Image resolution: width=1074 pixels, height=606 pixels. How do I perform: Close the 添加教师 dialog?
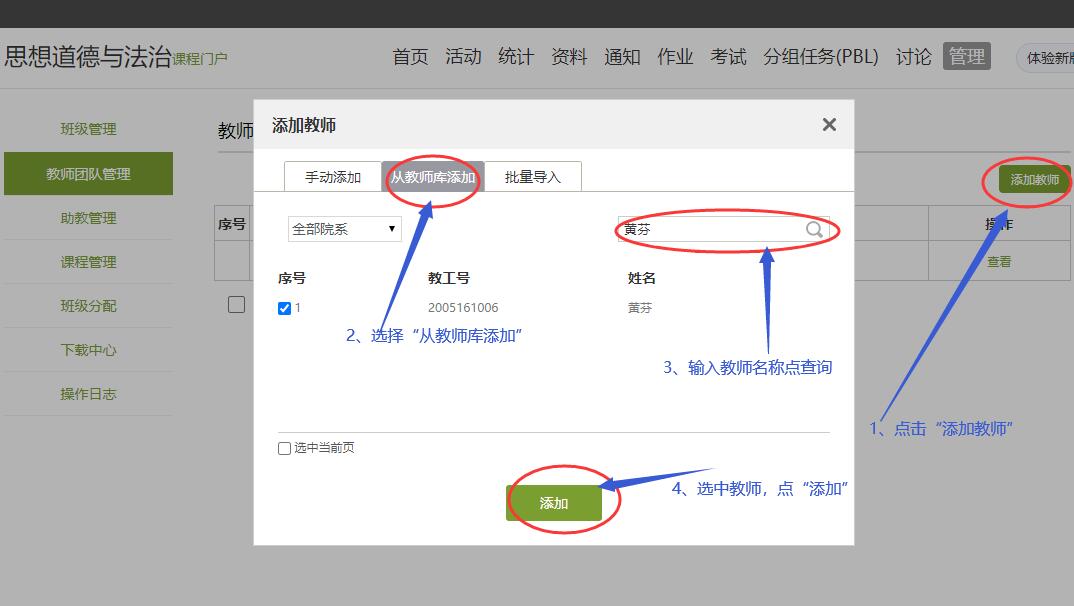828,125
